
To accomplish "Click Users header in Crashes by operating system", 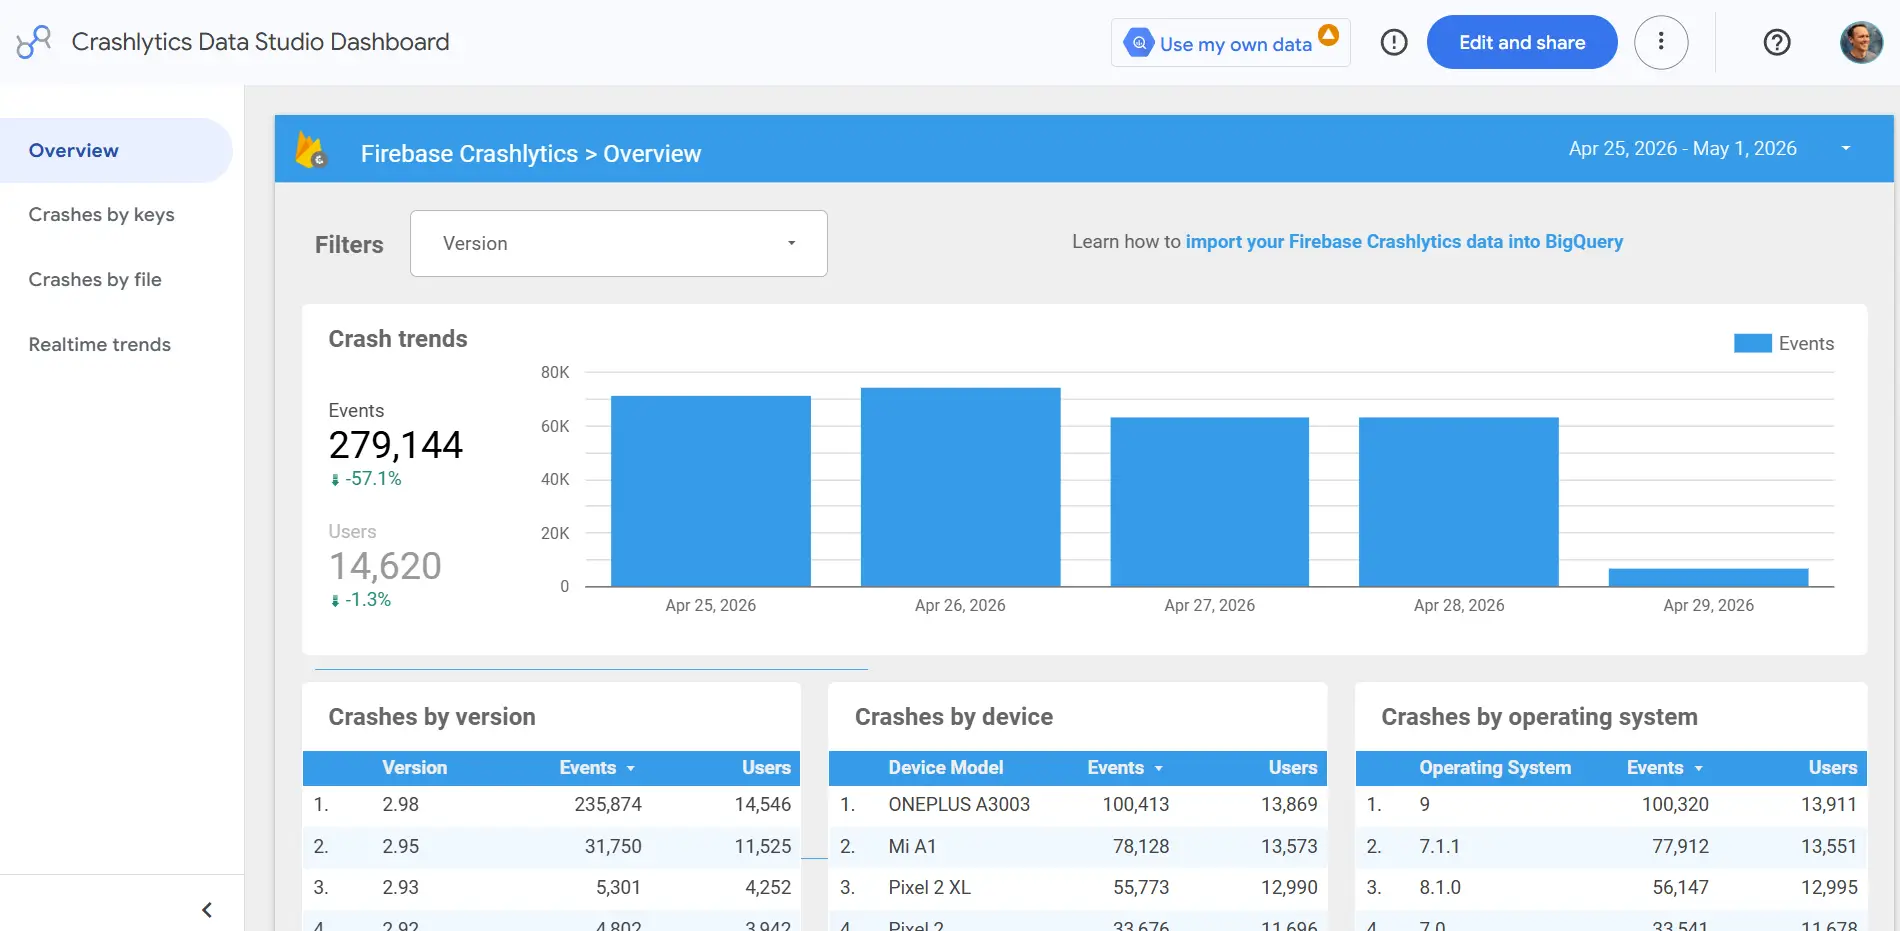I will (x=1832, y=768).
